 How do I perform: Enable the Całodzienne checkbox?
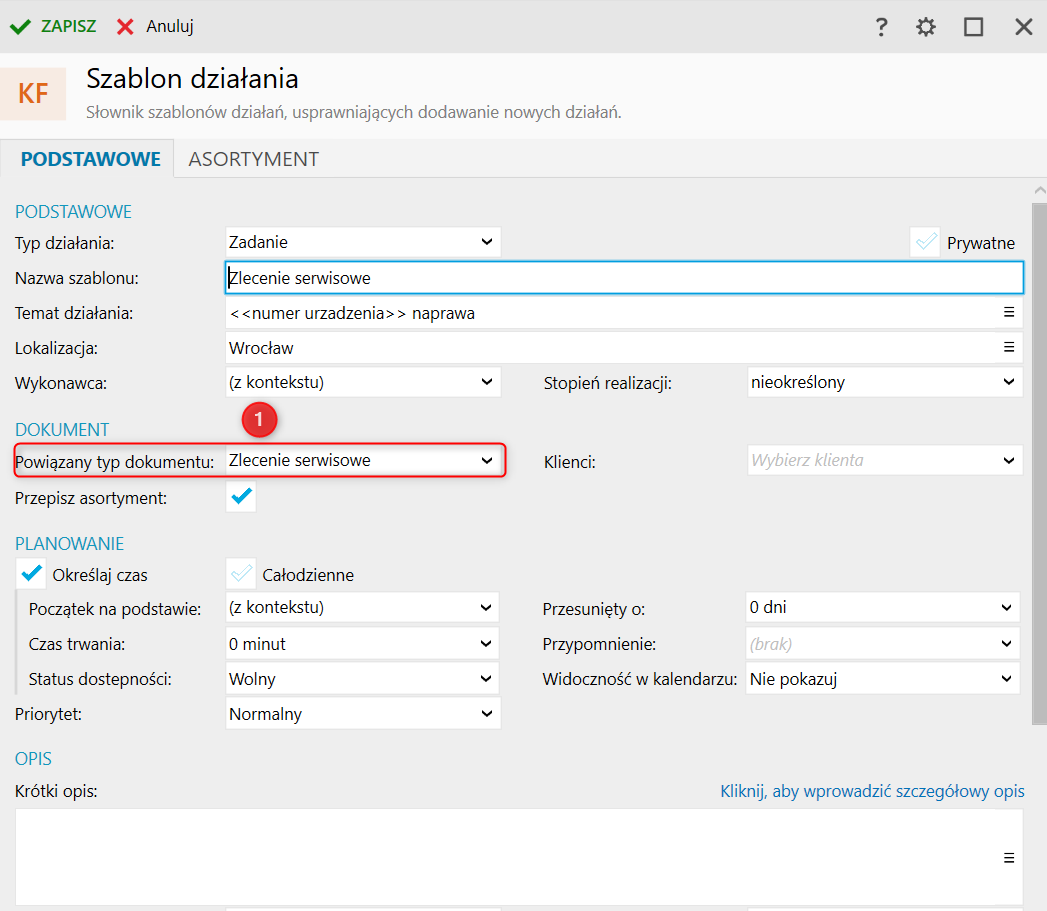coord(241,574)
